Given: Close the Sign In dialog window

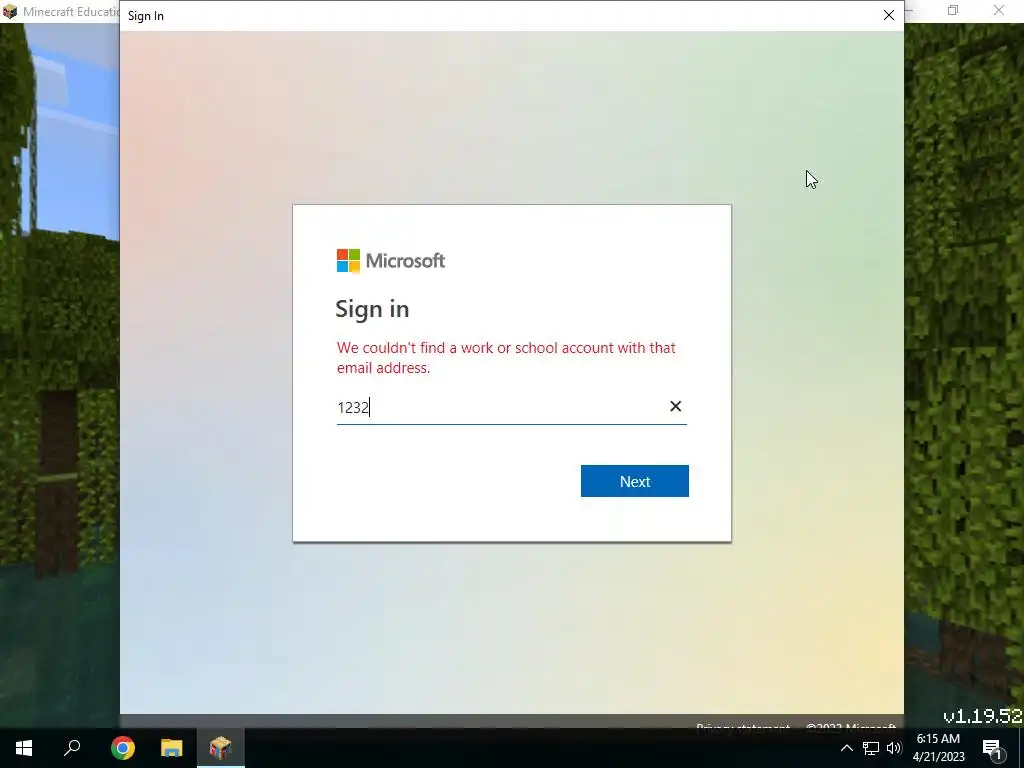Looking at the screenshot, I should pyautogui.click(x=888, y=15).
